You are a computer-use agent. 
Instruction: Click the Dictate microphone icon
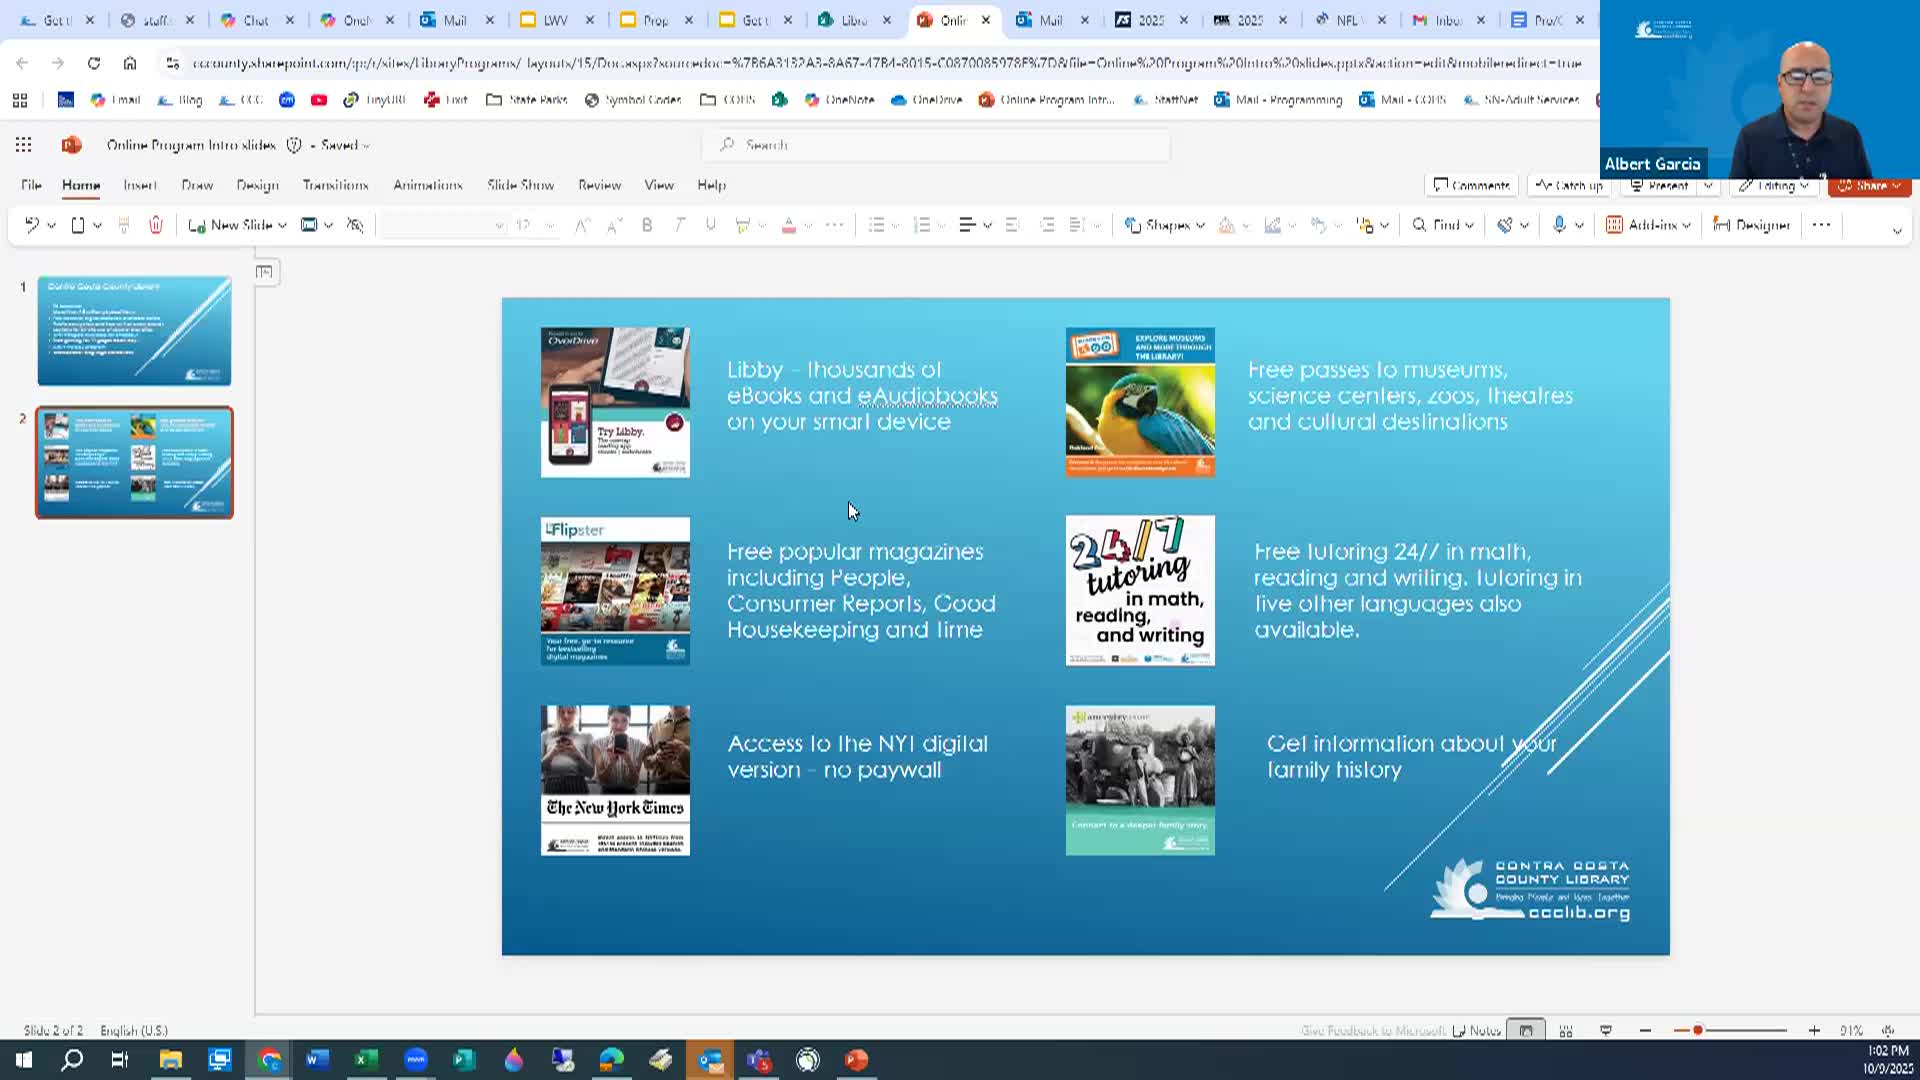pos(1558,225)
